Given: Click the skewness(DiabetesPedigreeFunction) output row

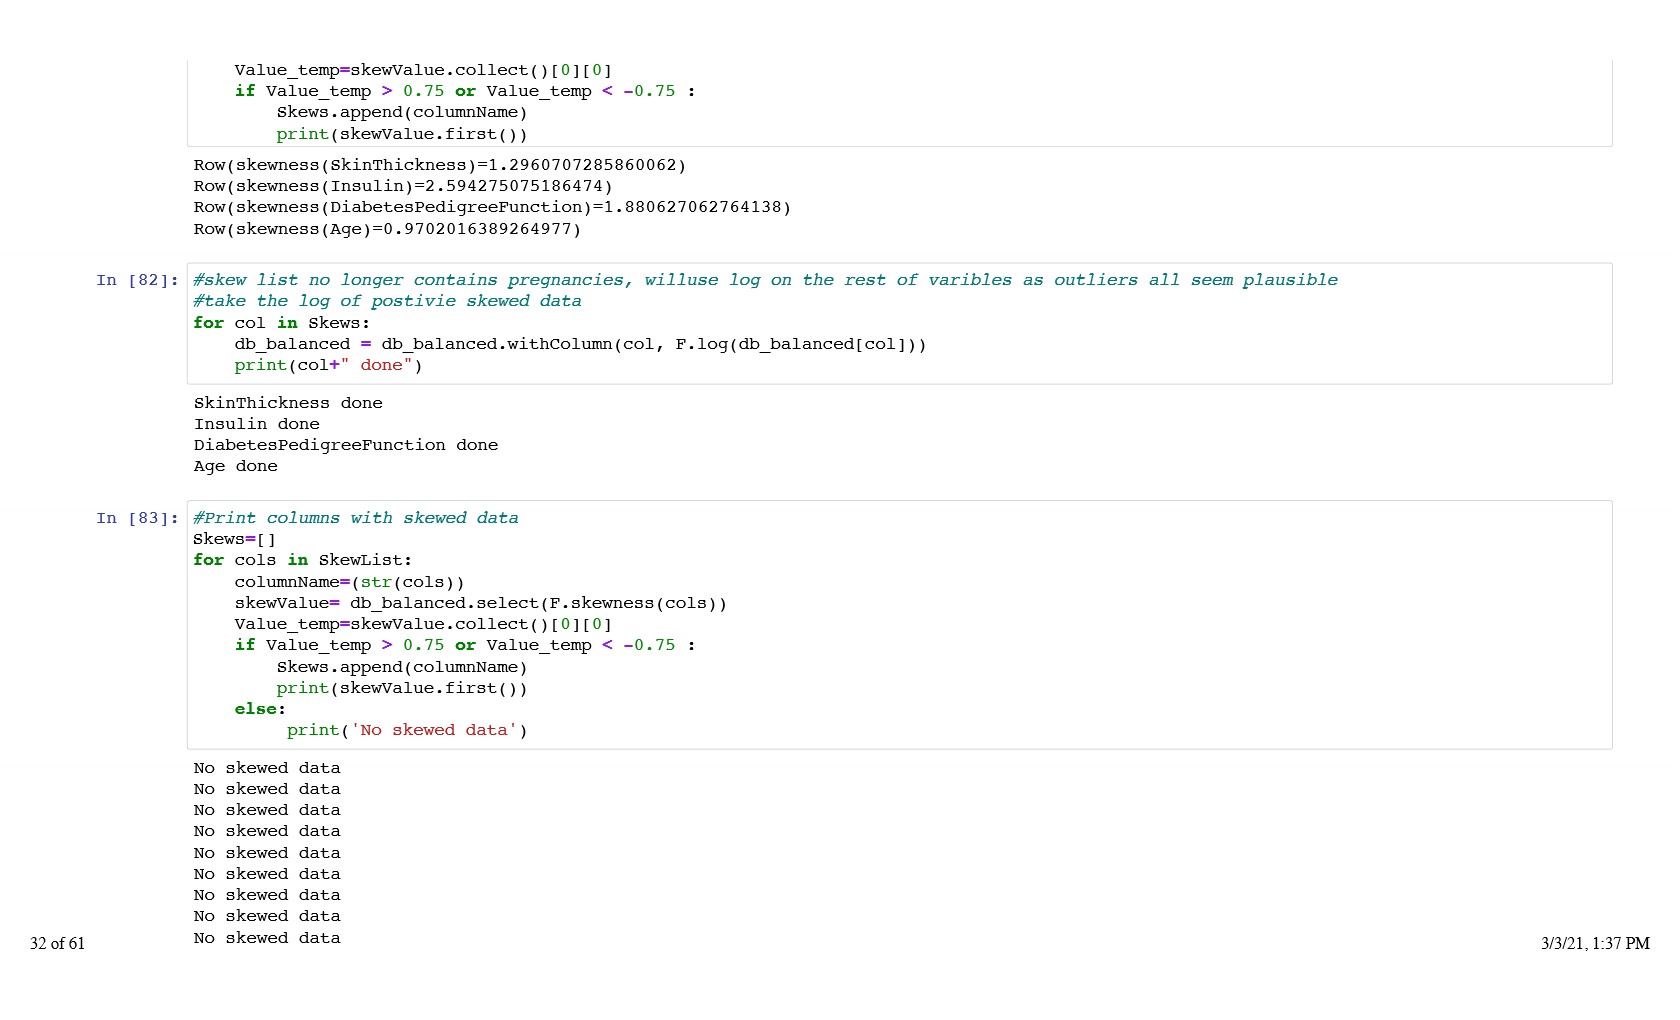Looking at the screenshot, I should pyautogui.click(x=492, y=207).
